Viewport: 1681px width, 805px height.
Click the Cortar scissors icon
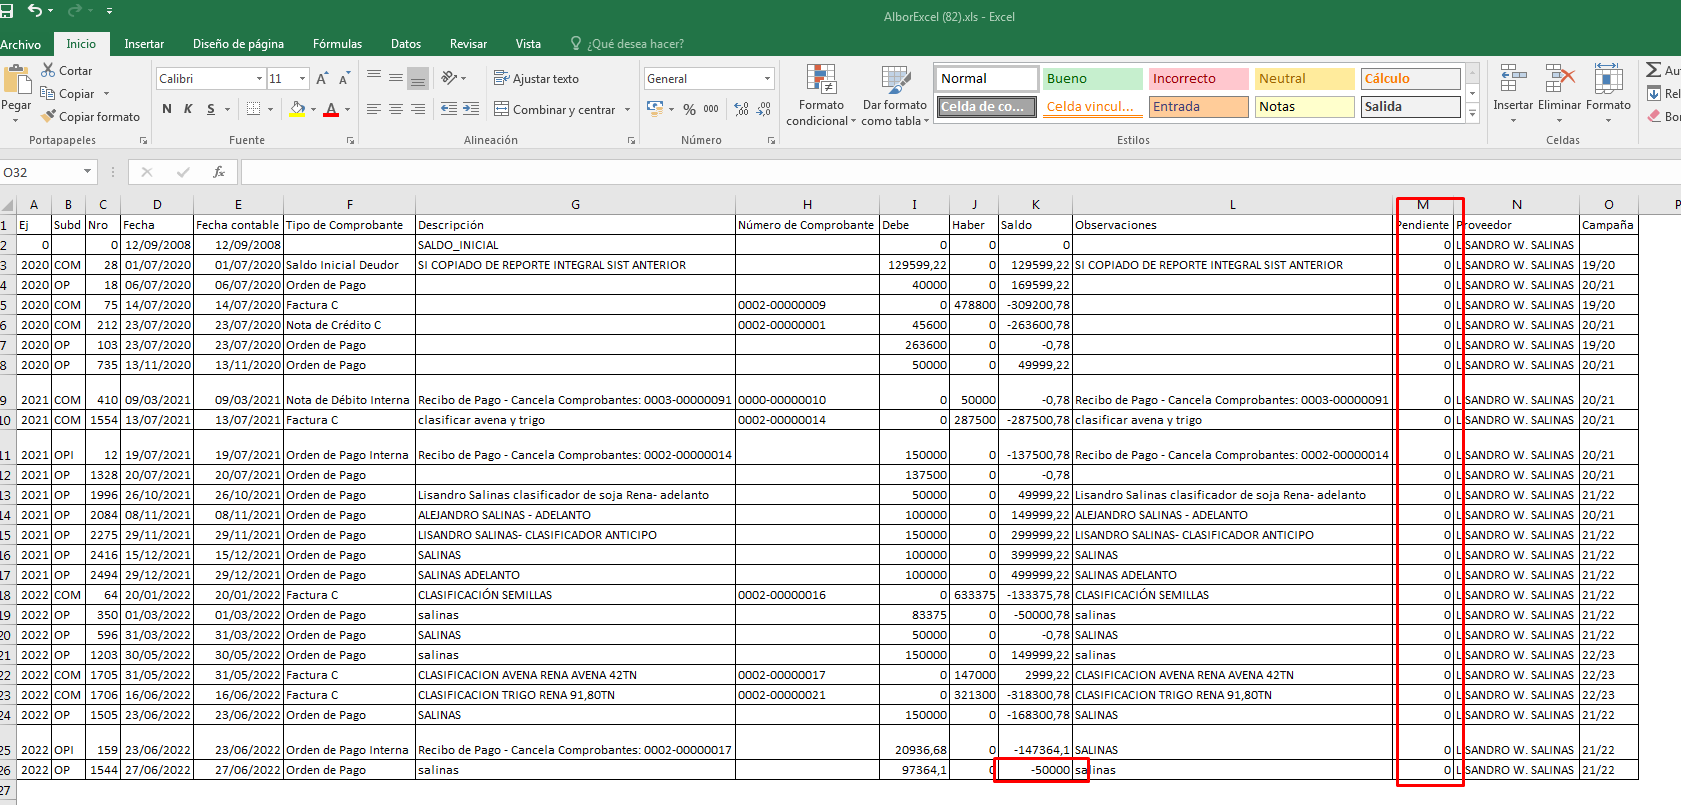[48, 70]
